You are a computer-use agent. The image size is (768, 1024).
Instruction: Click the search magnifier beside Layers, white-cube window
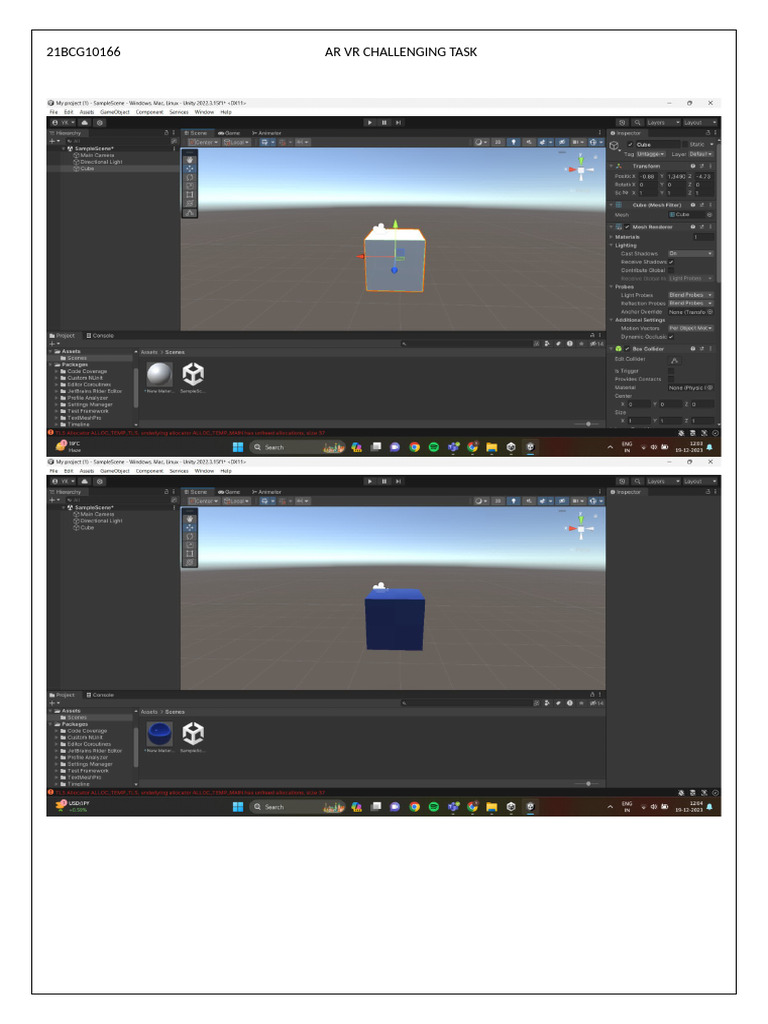click(637, 123)
